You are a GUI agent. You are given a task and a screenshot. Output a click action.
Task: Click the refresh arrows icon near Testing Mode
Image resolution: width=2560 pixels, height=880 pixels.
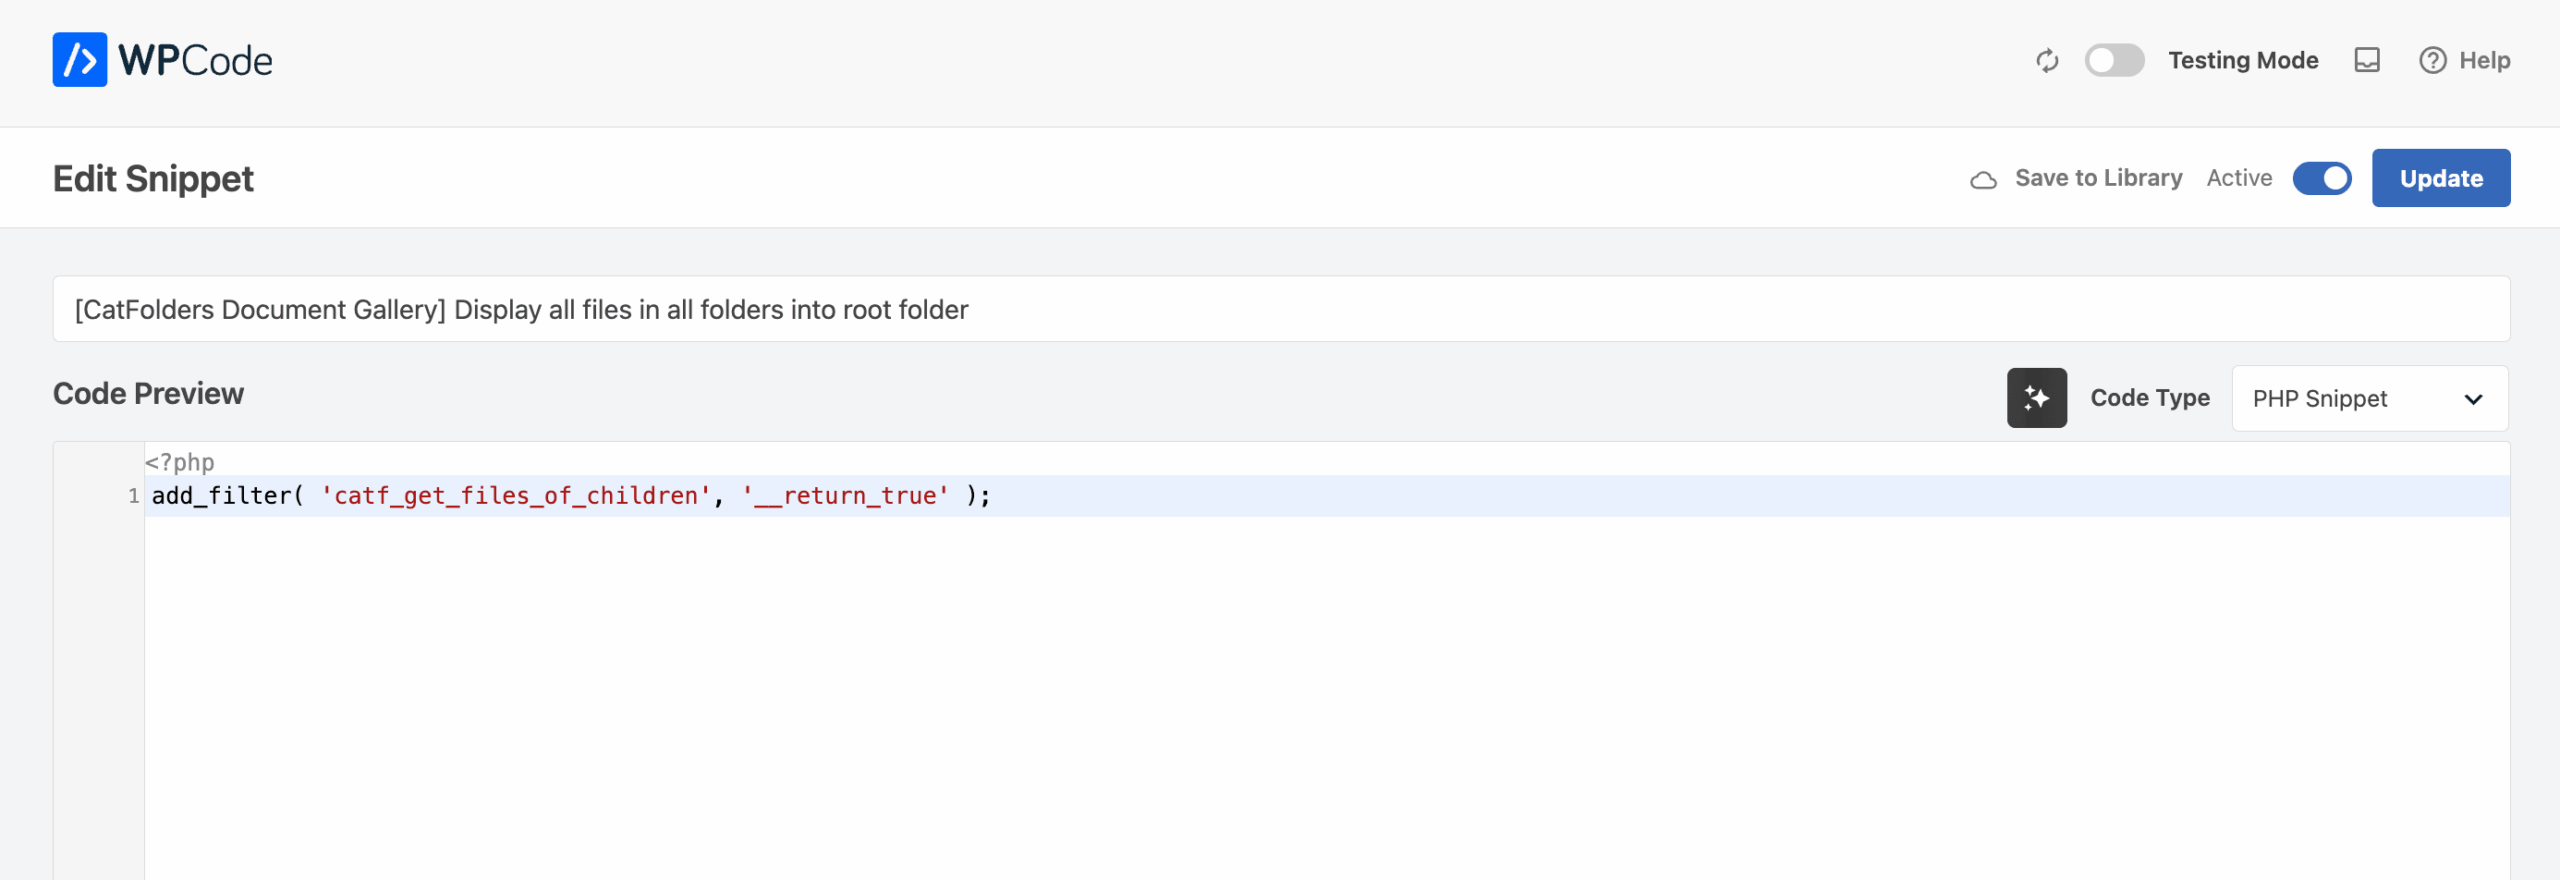pyautogui.click(x=2047, y=61)
